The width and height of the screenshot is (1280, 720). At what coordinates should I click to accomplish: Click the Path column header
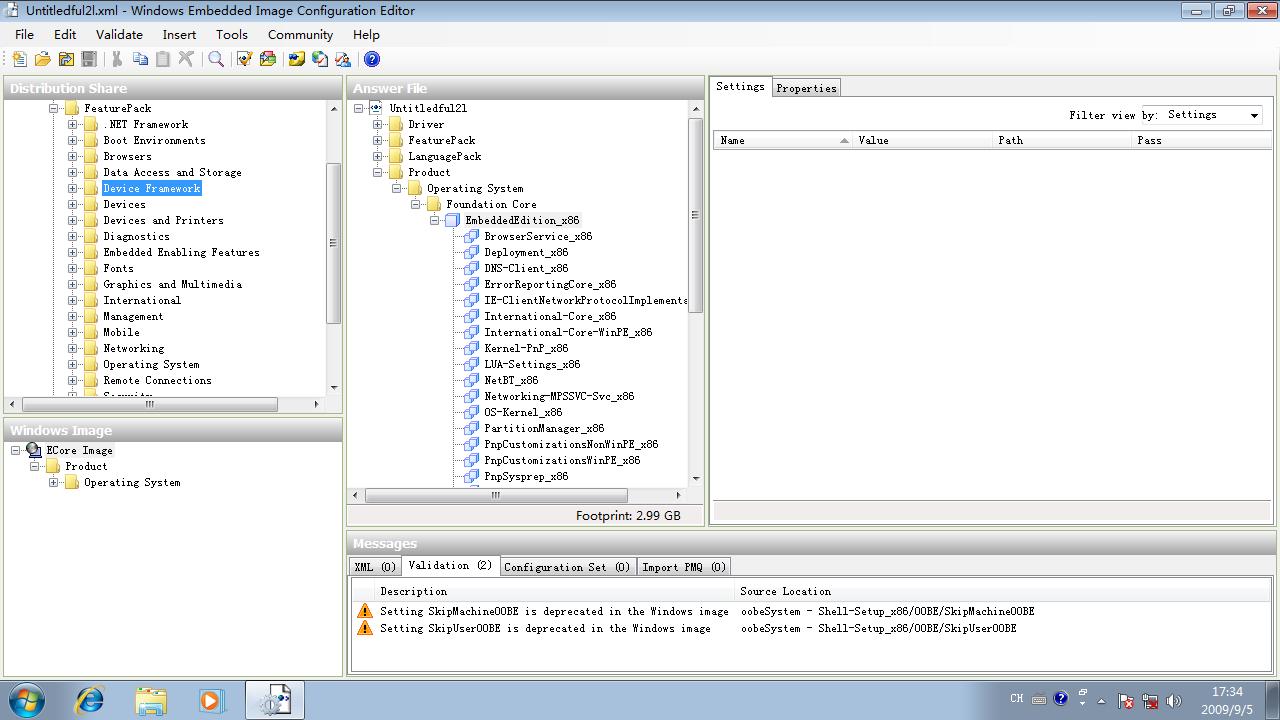[x=1062, y=140]
